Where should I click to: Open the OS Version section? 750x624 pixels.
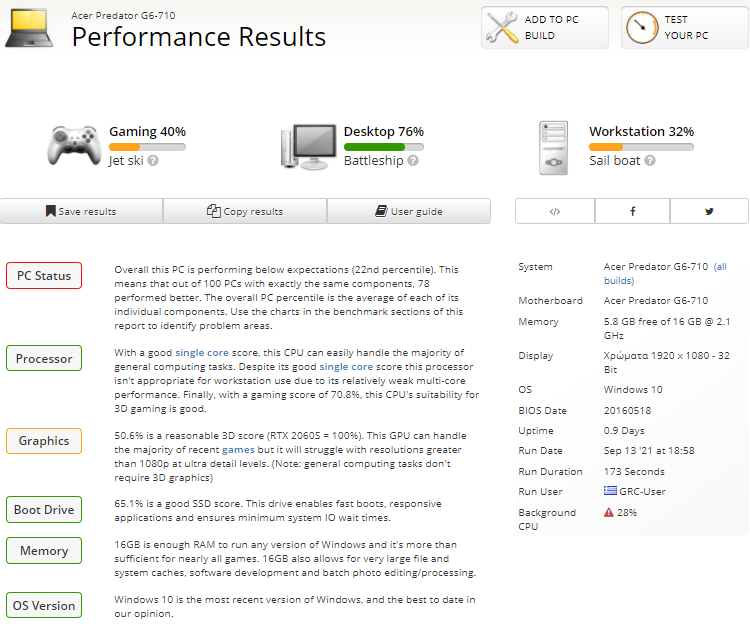point(44,606)
